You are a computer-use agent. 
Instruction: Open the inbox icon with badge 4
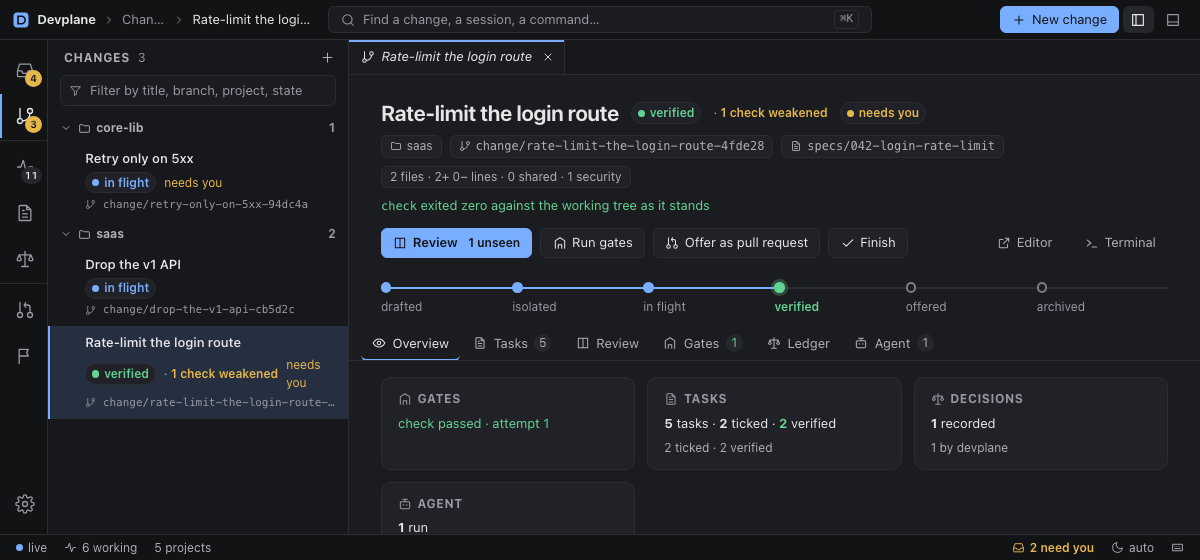pos(25,71)
